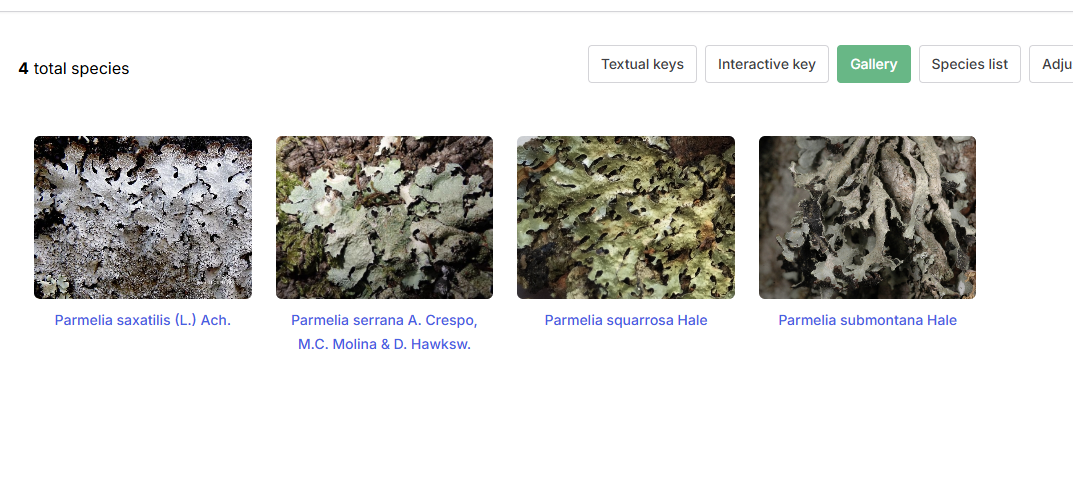Click the bold number 4 in species count
The image size is (1073, 479).
[x=23, y=69]
